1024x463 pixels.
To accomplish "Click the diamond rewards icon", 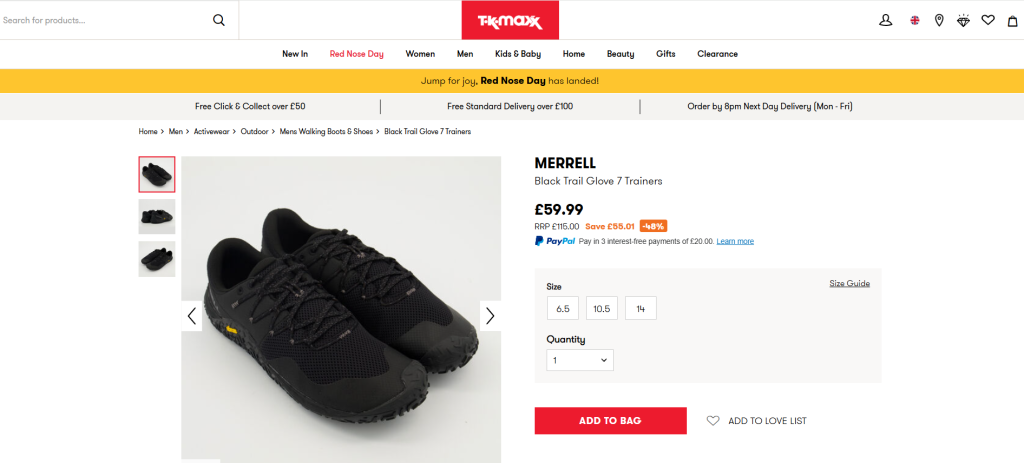I will (x=963, y=20).
